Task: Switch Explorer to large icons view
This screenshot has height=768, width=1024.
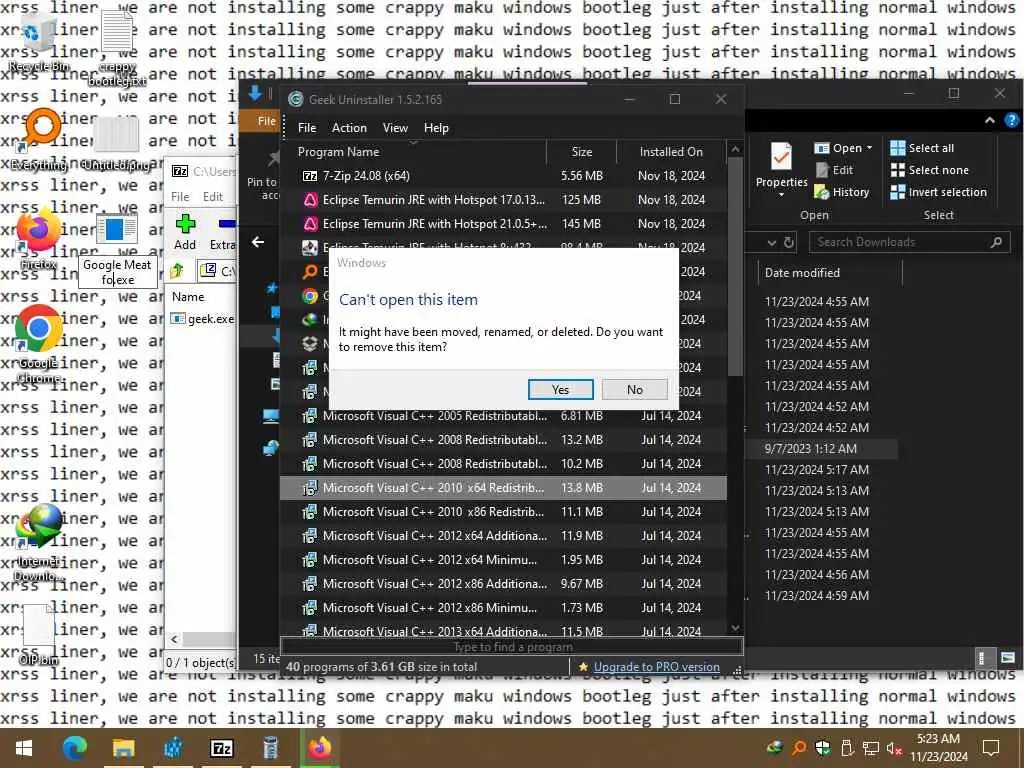Action: point(1007,658)
